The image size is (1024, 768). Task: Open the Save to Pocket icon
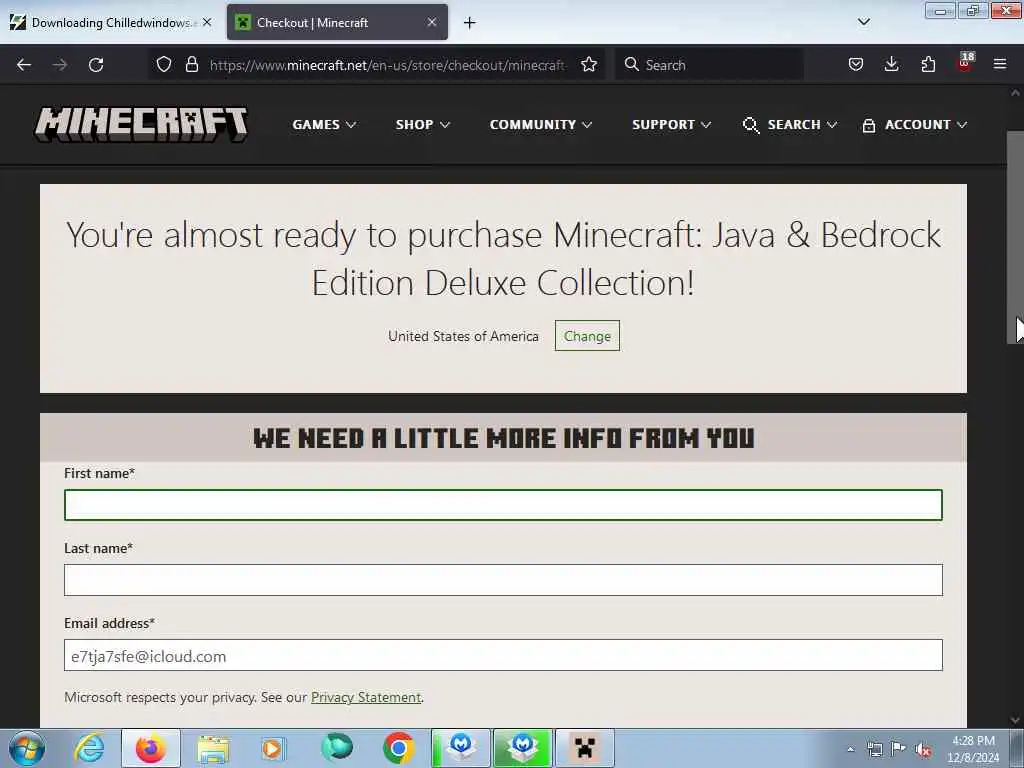pyautogui.click(x=856, y=64)
